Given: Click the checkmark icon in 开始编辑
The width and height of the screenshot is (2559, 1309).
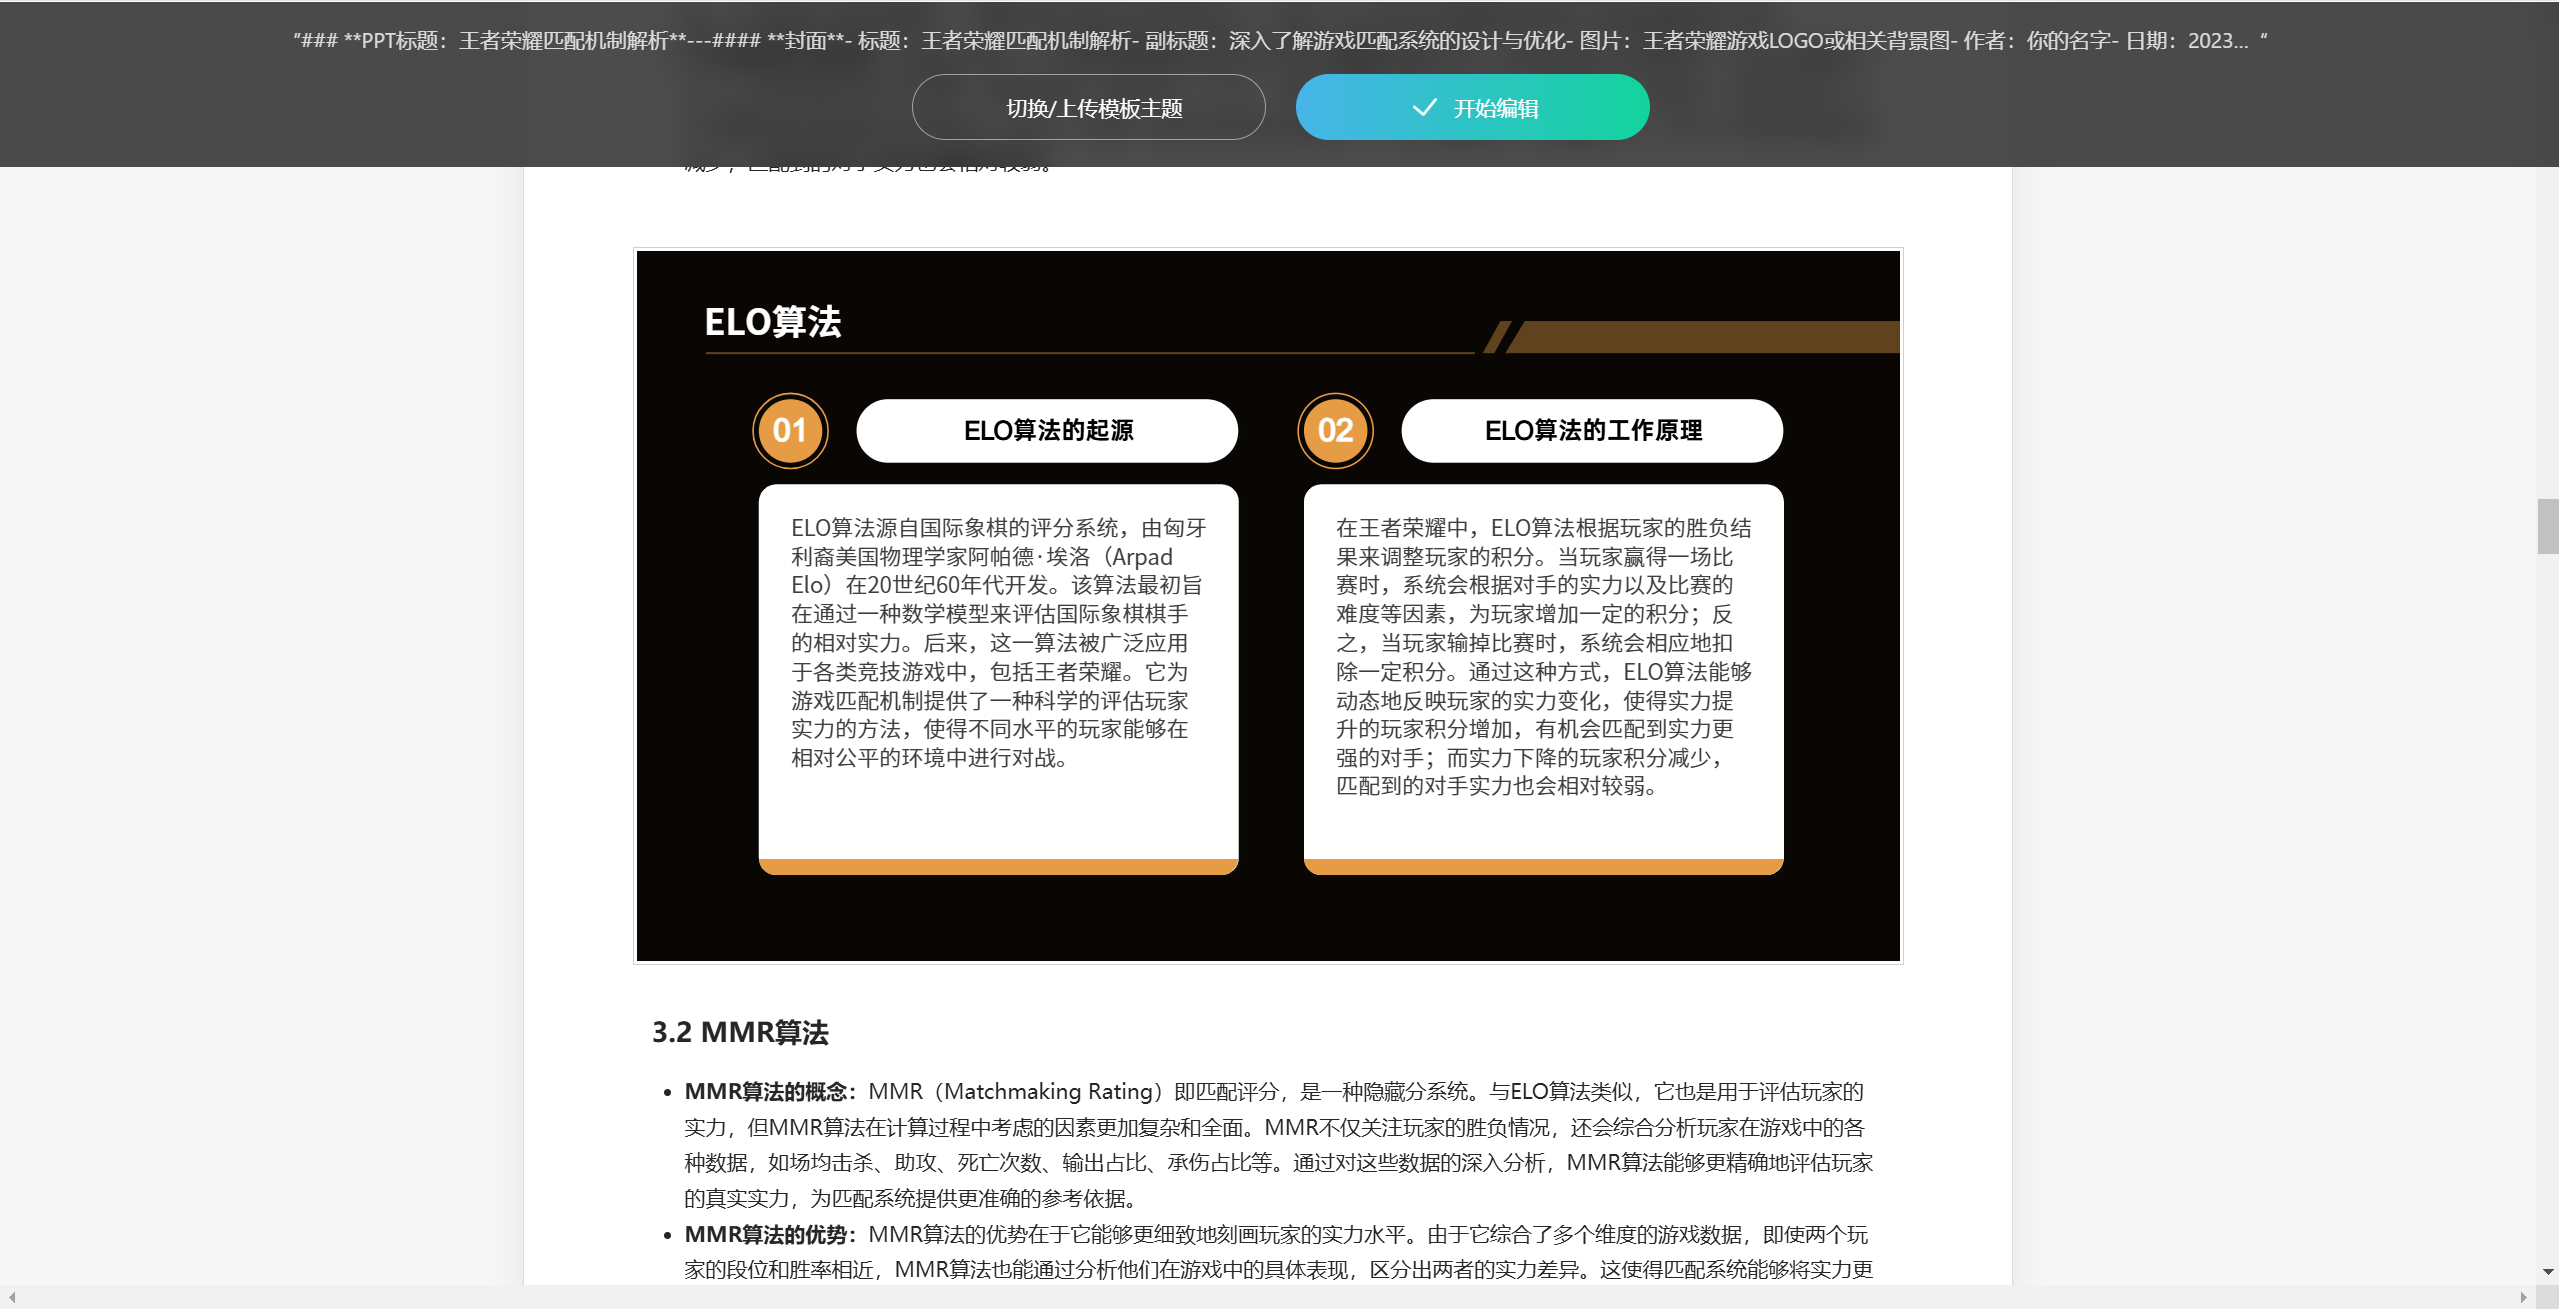Looking at the screenshot, I should (x=1424, y=107).
